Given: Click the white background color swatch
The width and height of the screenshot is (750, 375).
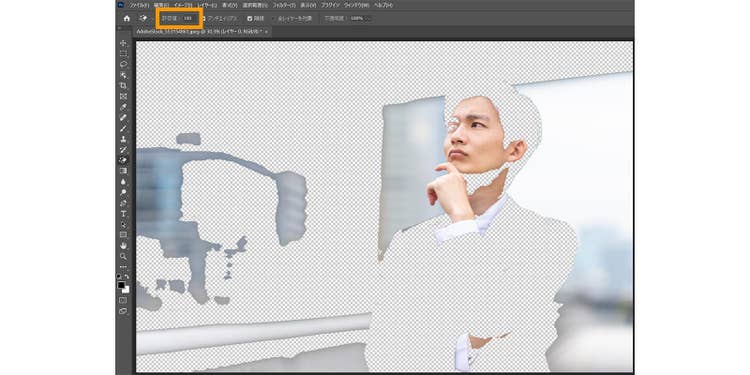Looking at the screenshot, I should (x=126, y=289).
